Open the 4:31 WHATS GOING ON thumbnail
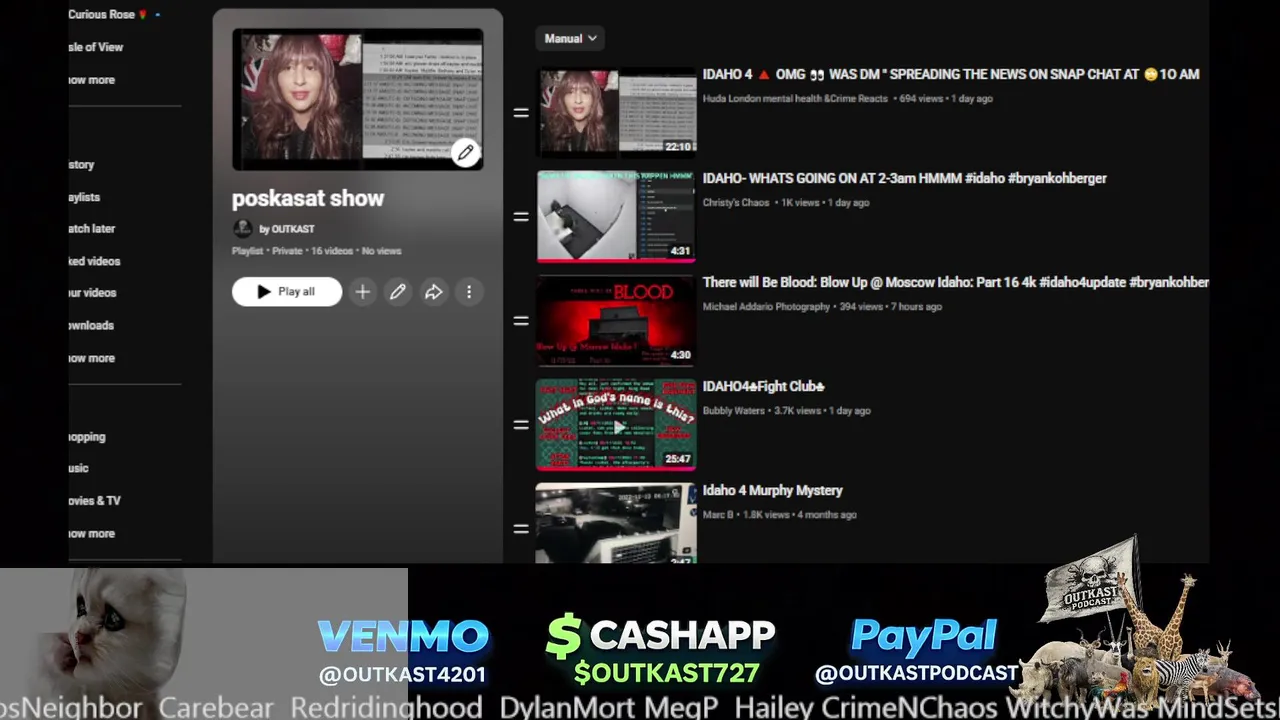1280x720 pixels. 616,216
